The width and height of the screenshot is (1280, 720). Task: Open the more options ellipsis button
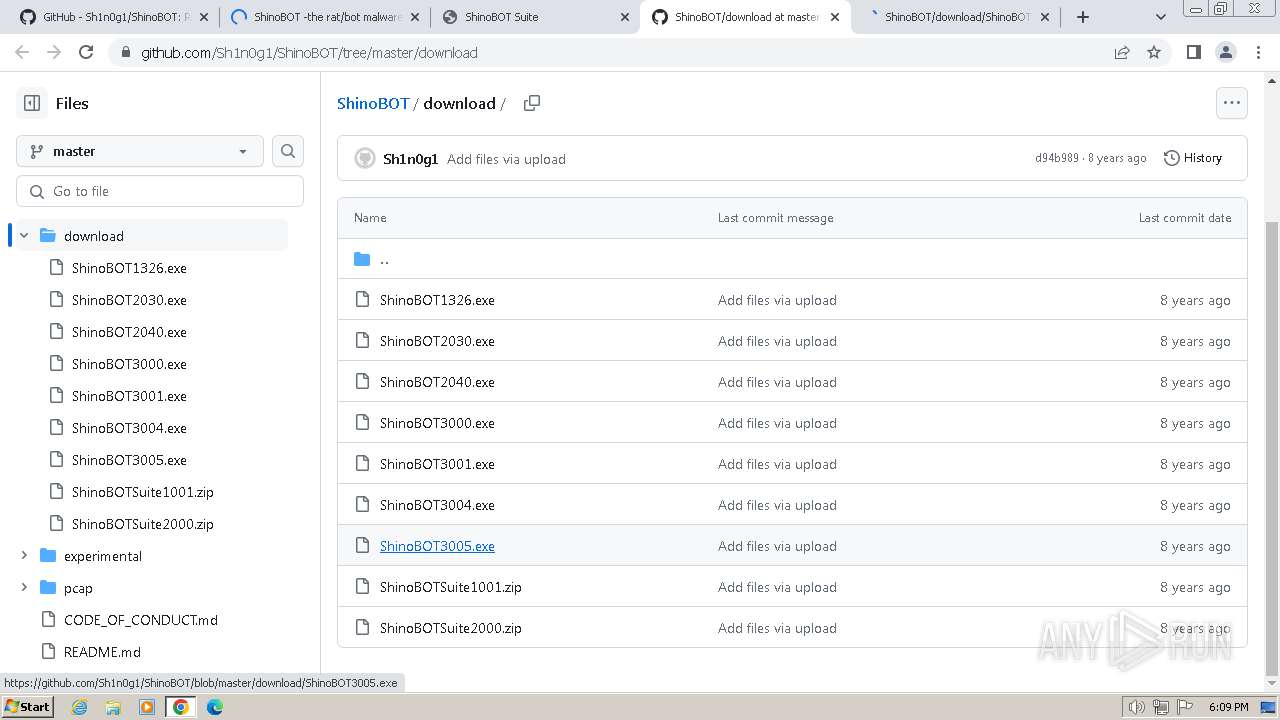pyautogui.click(x=1231, y=103)
